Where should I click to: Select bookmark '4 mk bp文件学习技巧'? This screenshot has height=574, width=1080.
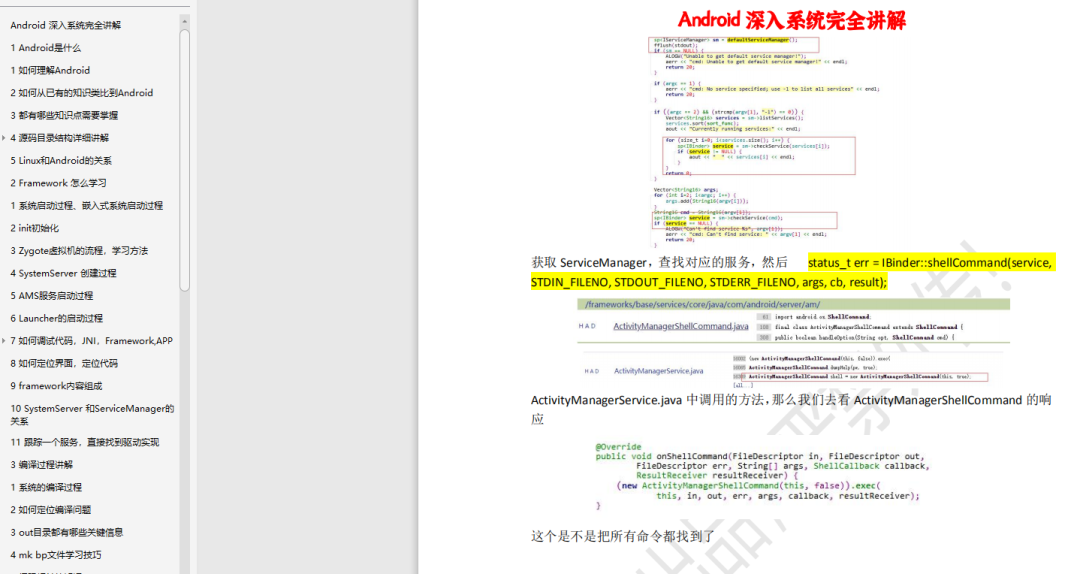point(56,555)
